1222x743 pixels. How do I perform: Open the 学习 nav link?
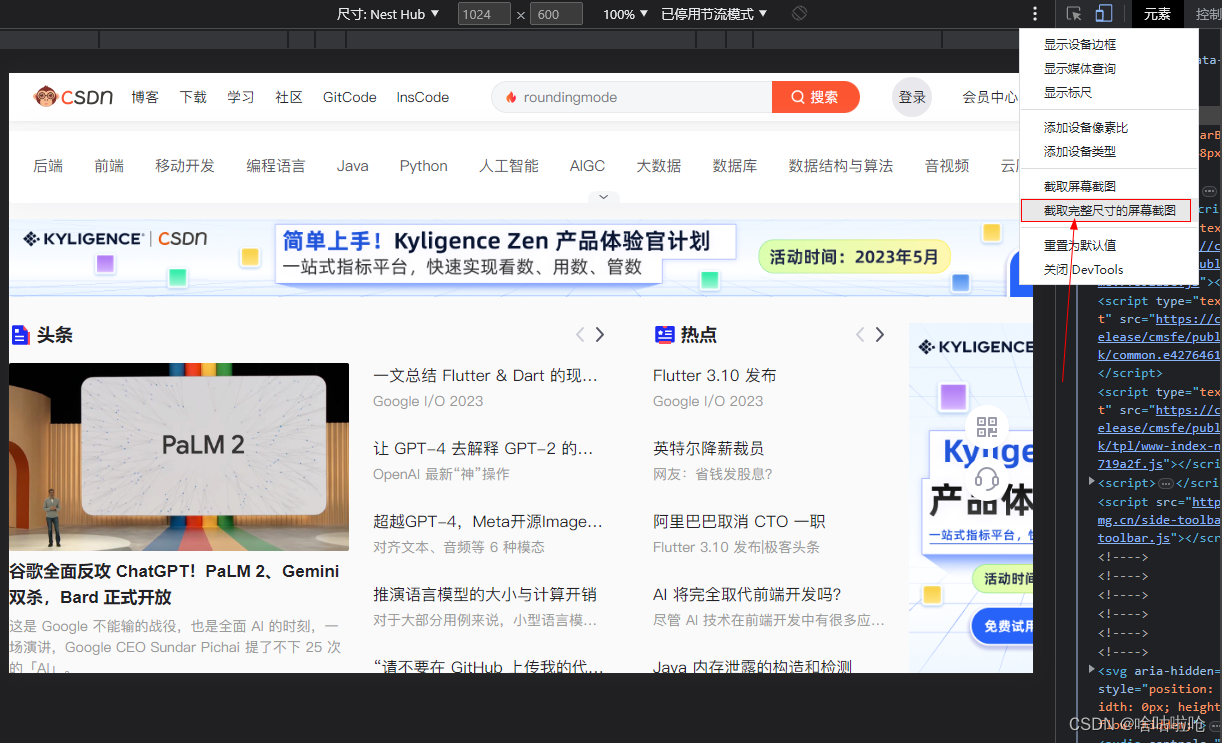(241, 97)
